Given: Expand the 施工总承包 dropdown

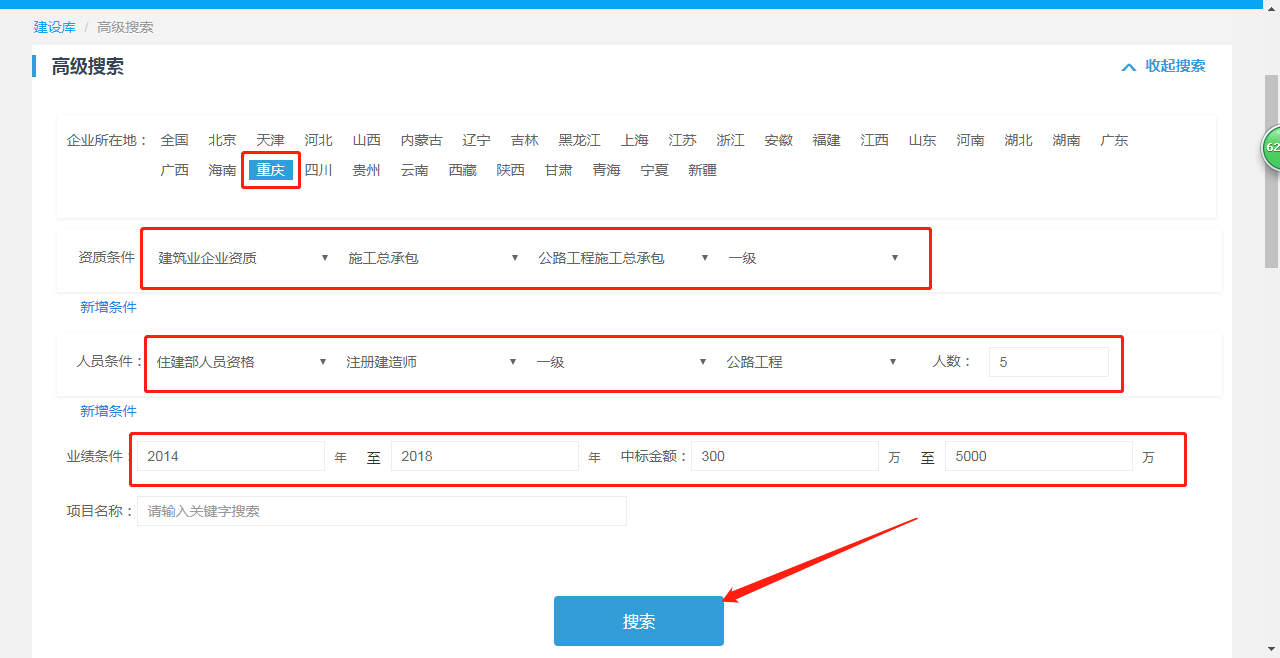Looking at the screenshot, I should (433, 258).
